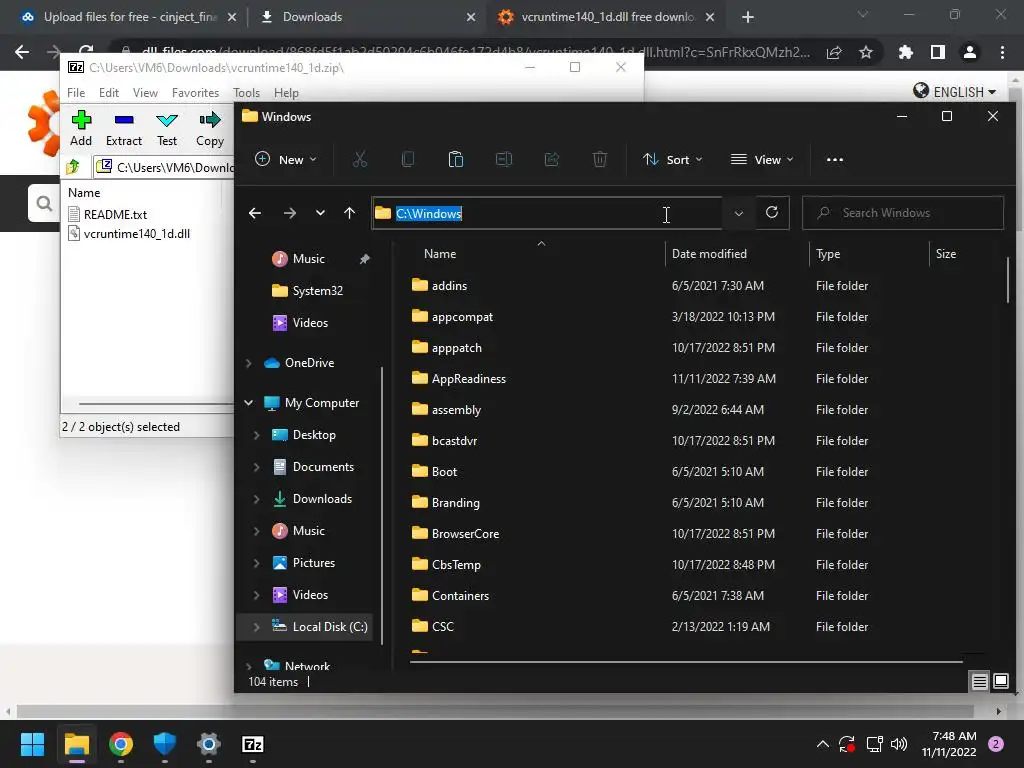
Task: Click the C:\Windows address bar field
Action: [547, 213]
